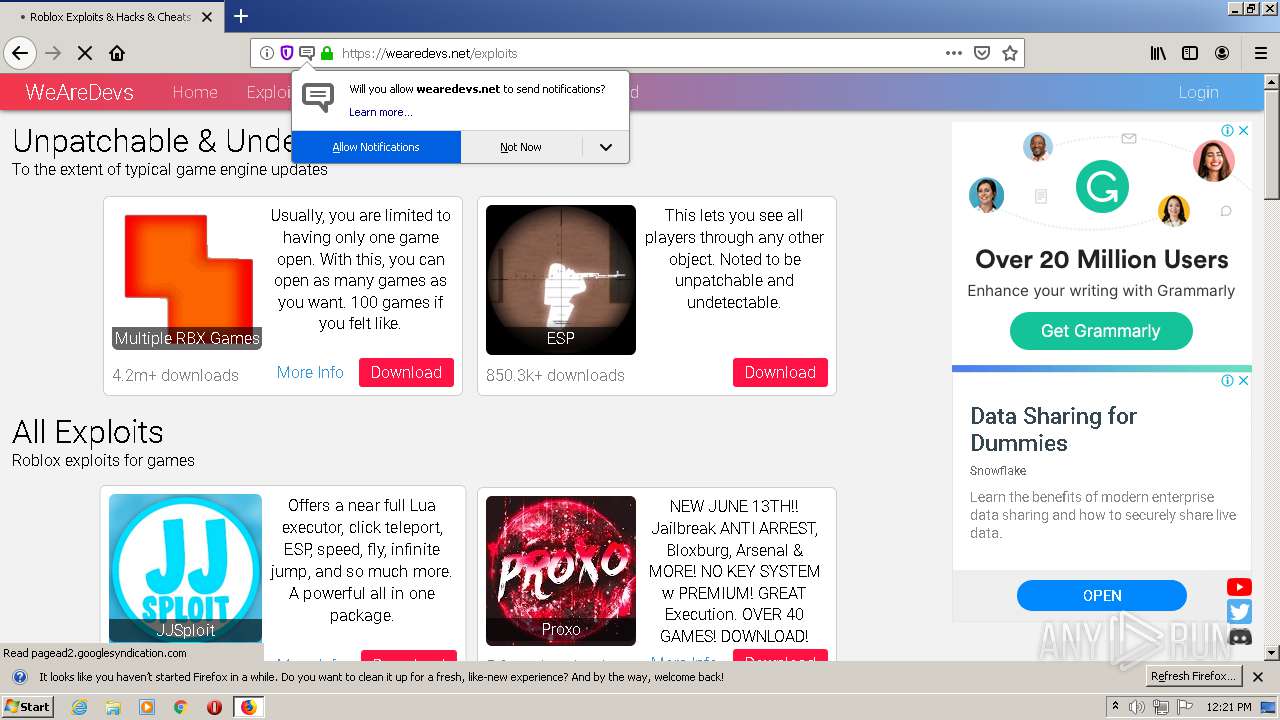
Task: Open the Discord social icon
Action: point(1239,637)
